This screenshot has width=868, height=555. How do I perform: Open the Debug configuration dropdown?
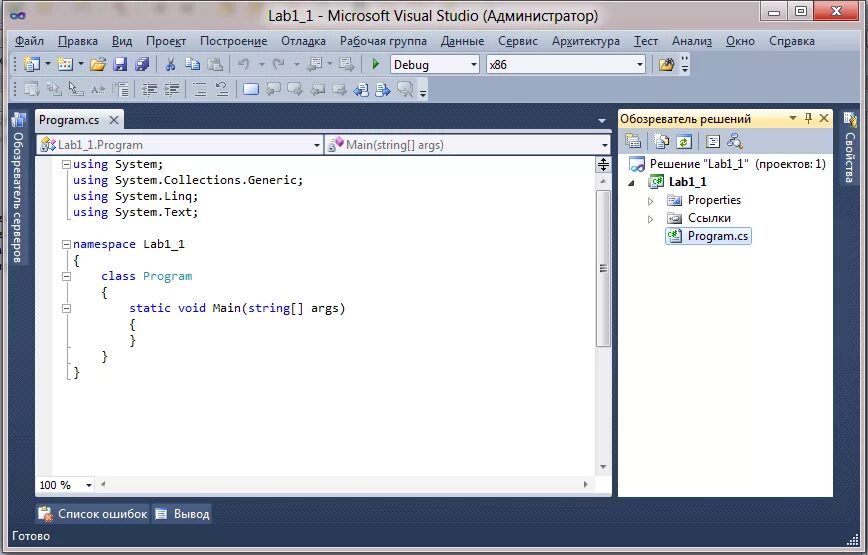[x=435, y=65]
